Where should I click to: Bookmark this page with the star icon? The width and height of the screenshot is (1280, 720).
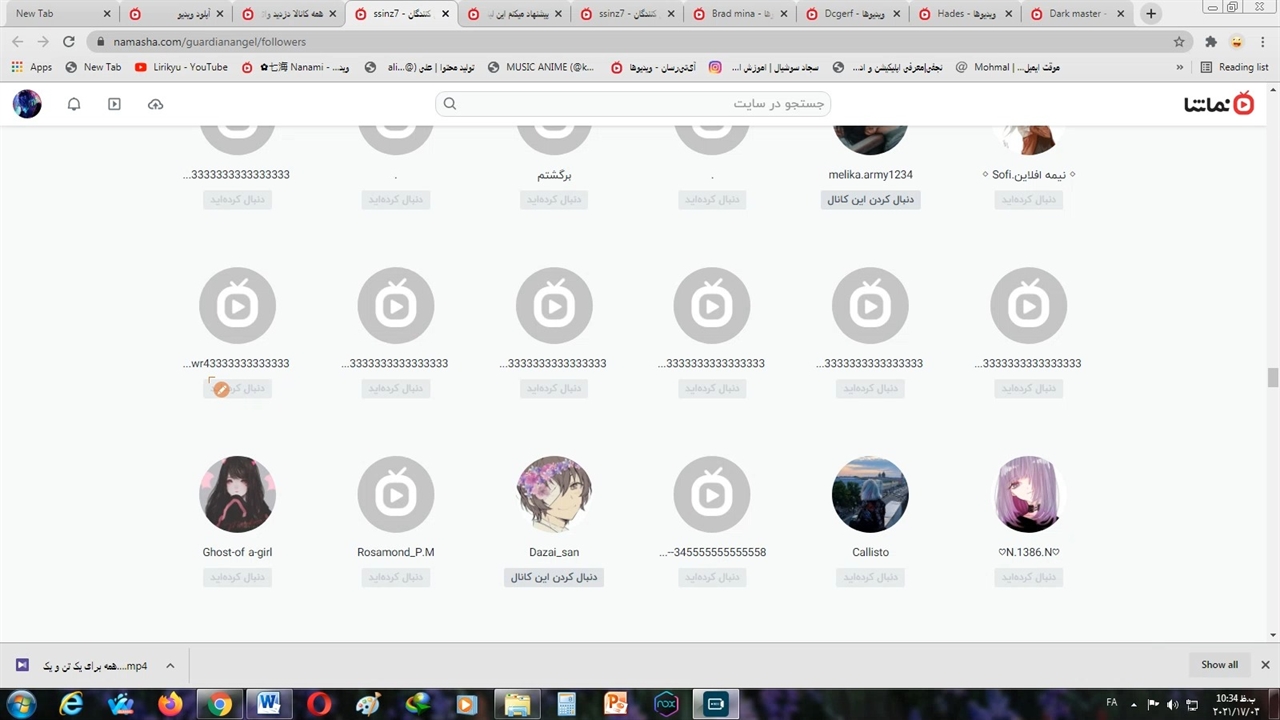pos(1179,42)
